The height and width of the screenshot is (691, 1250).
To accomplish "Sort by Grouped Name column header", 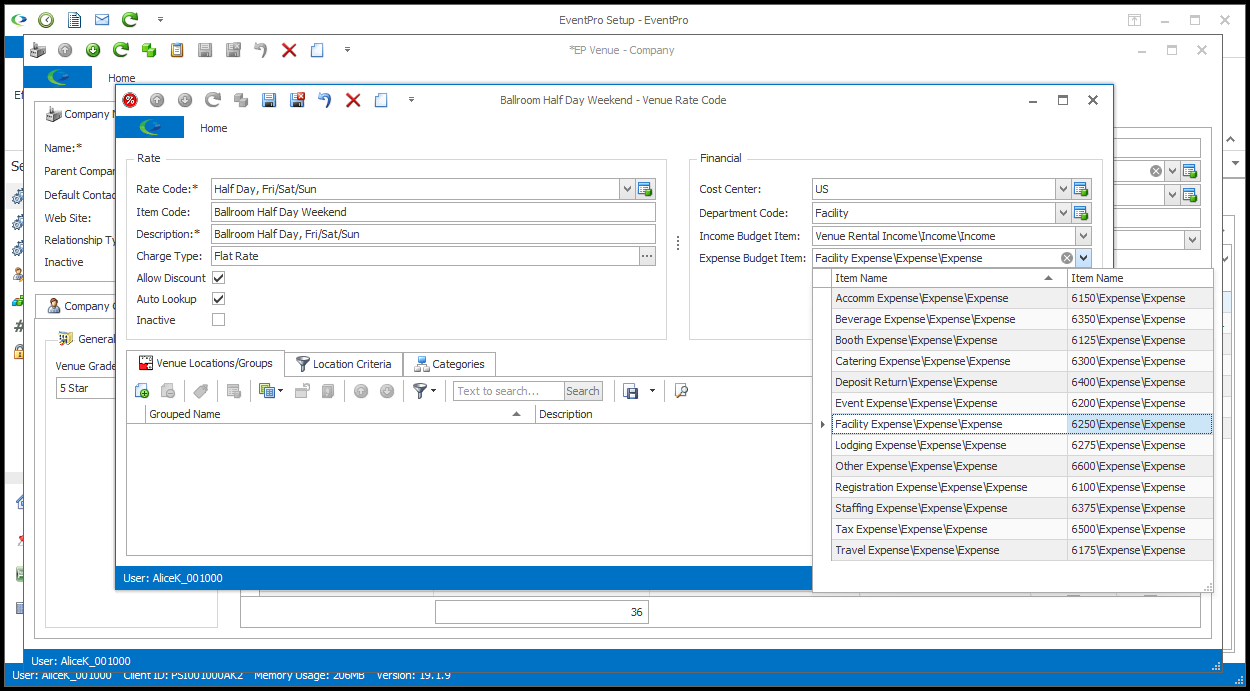I will pyautogui.click(x=340, y=414).
